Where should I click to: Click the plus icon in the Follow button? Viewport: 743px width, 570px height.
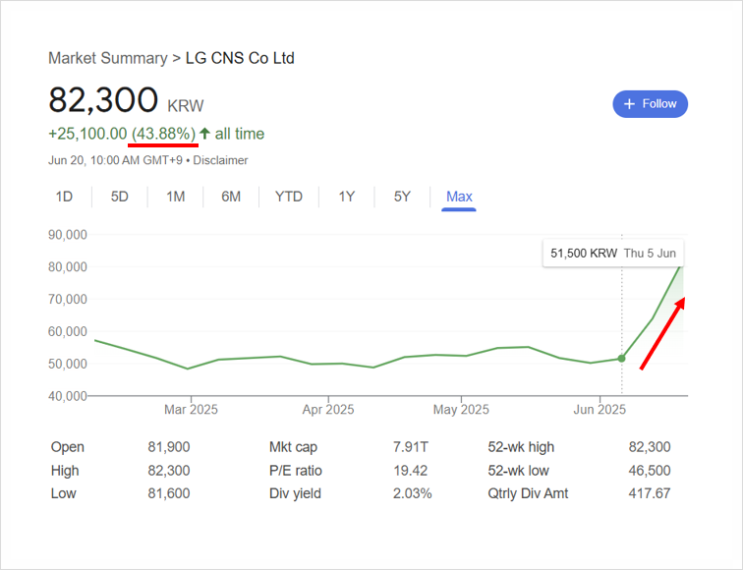click(629, 104)
